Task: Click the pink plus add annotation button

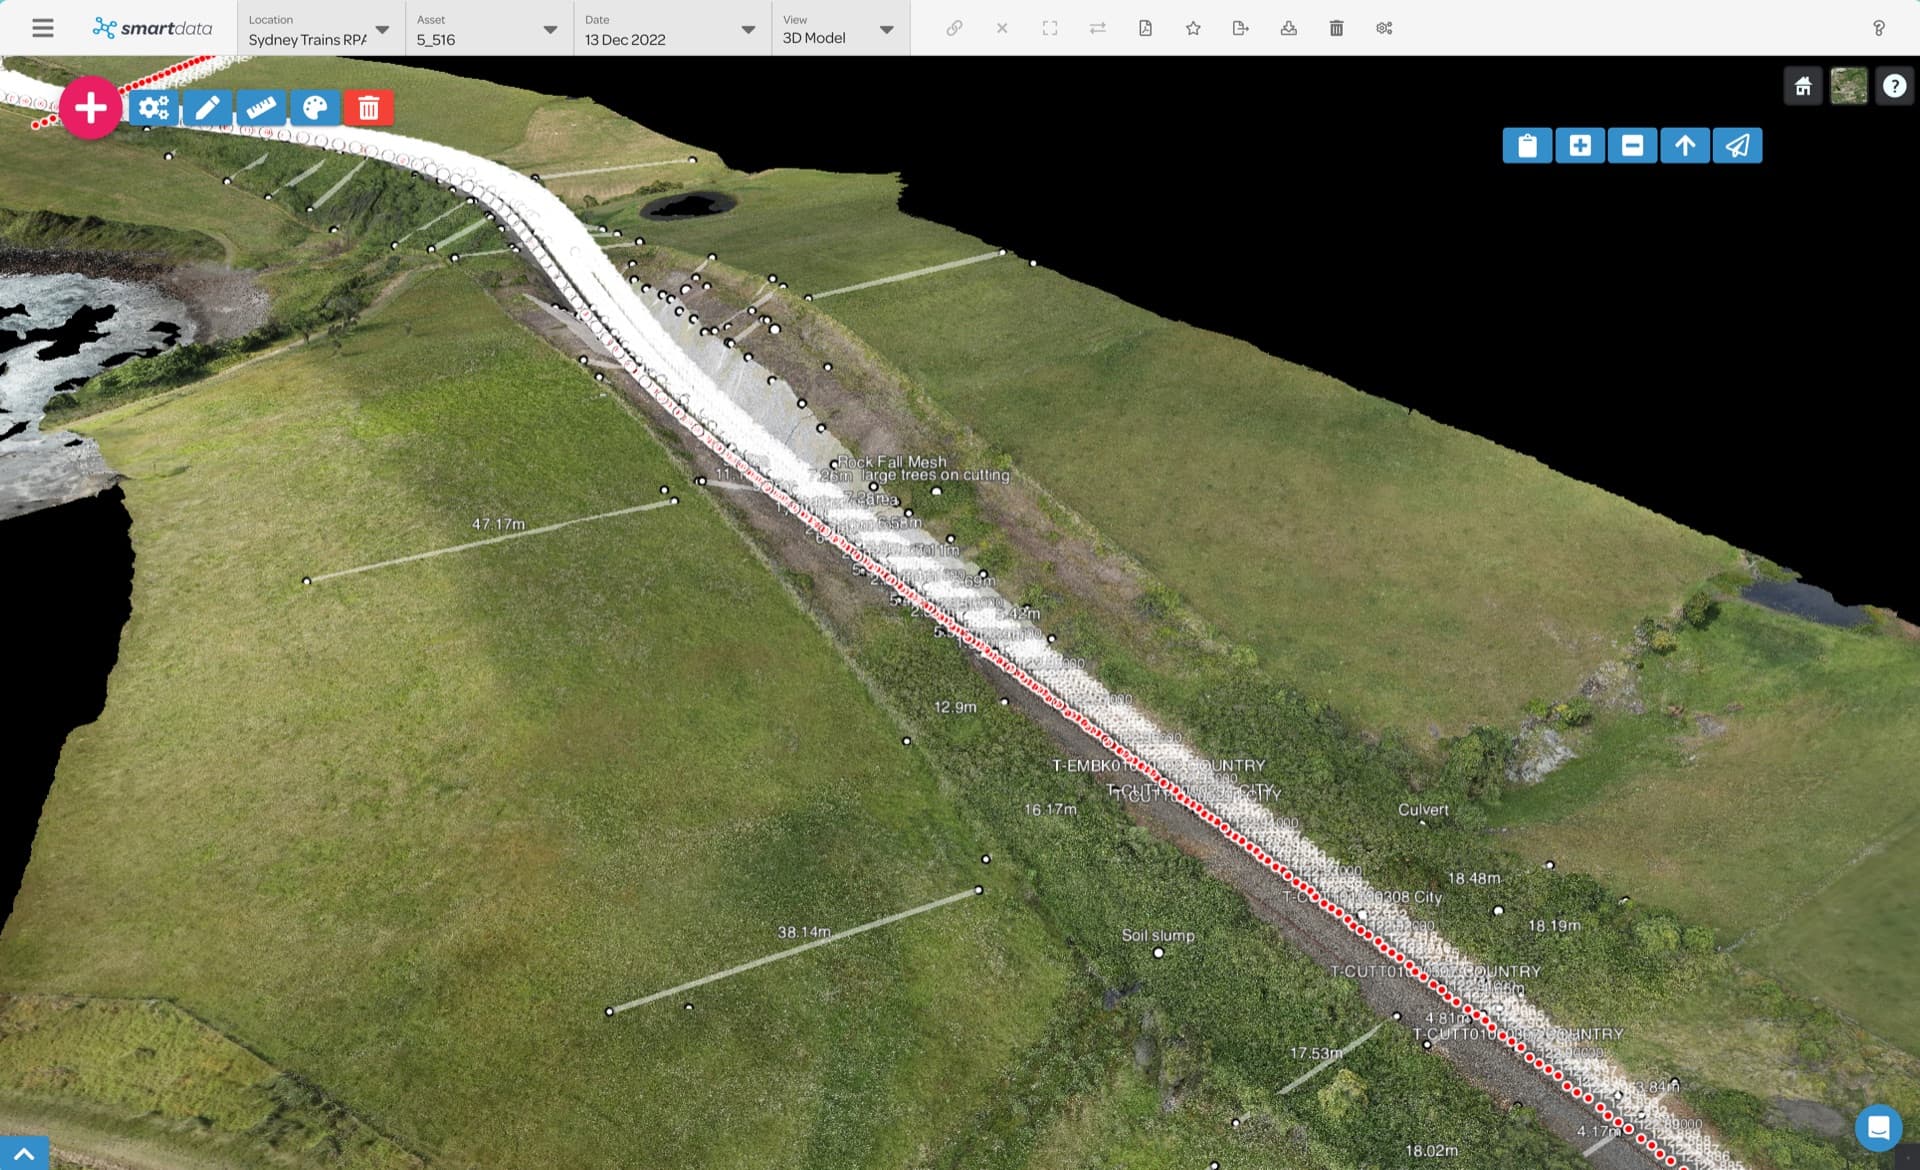Action: [x=91, y=106]
